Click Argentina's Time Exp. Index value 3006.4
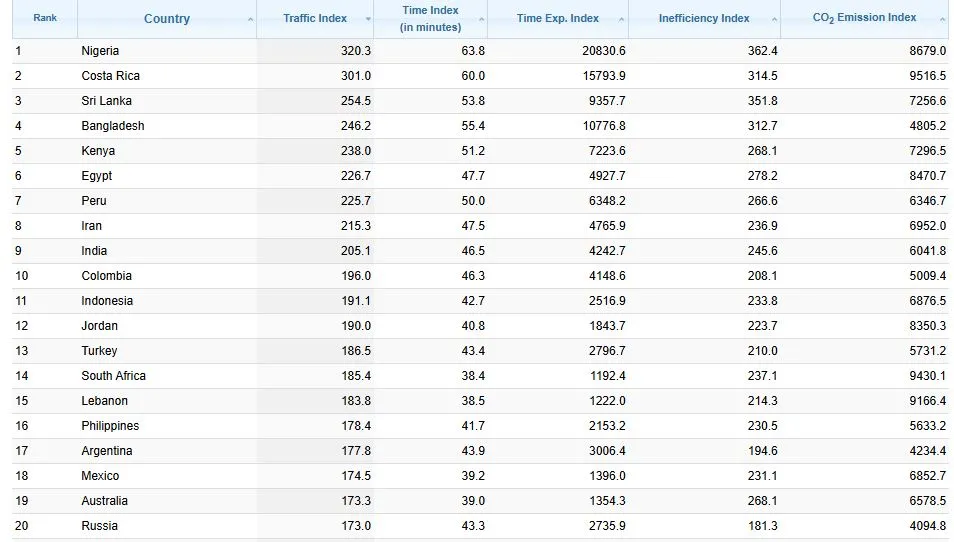This screenshot has width=954, height=542. tap(607, 451)
